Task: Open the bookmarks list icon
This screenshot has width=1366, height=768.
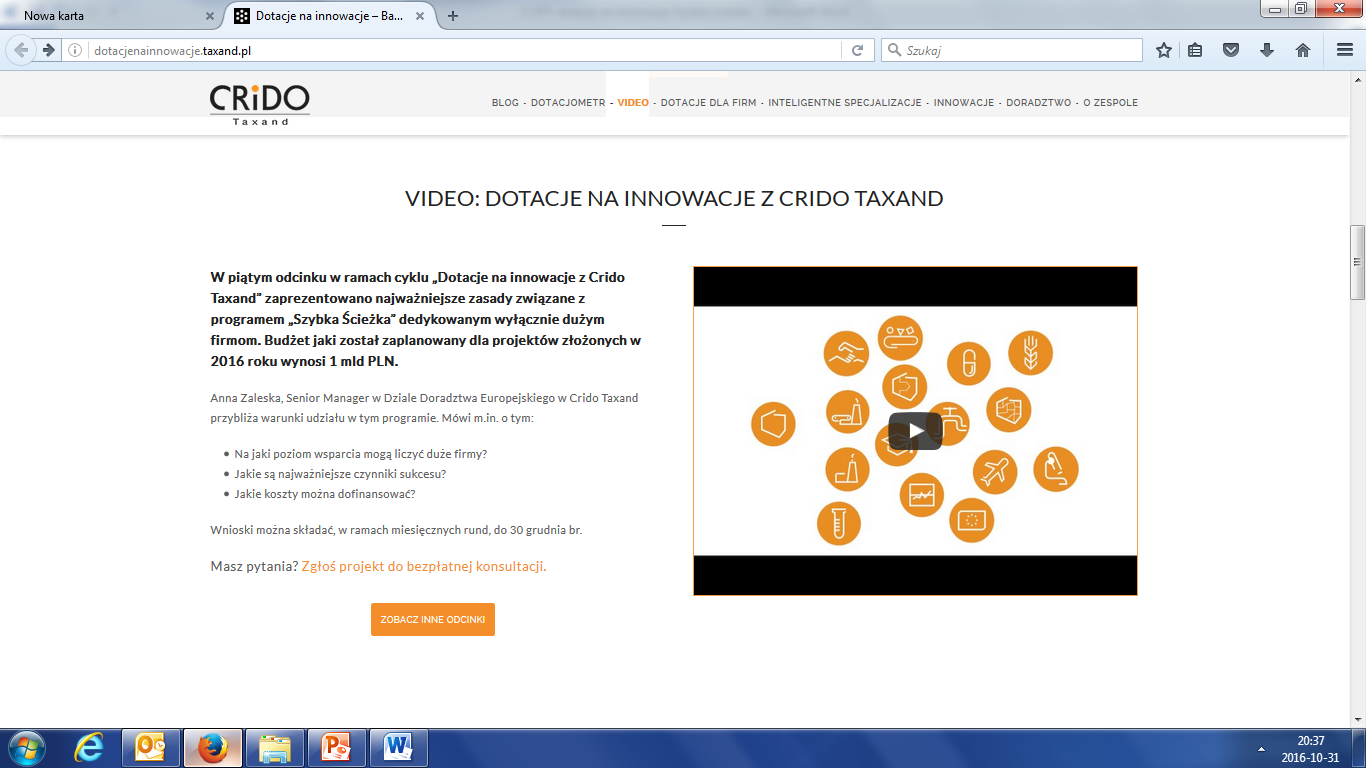Action: click(x=1195, y=50)
